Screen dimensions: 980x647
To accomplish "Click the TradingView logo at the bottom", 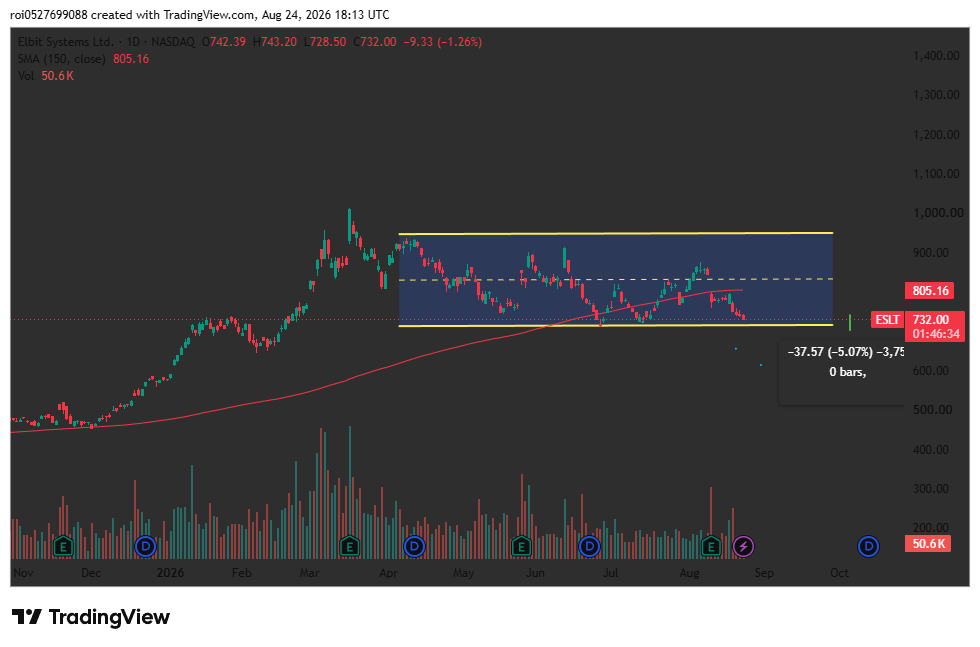I will point(91,617).
